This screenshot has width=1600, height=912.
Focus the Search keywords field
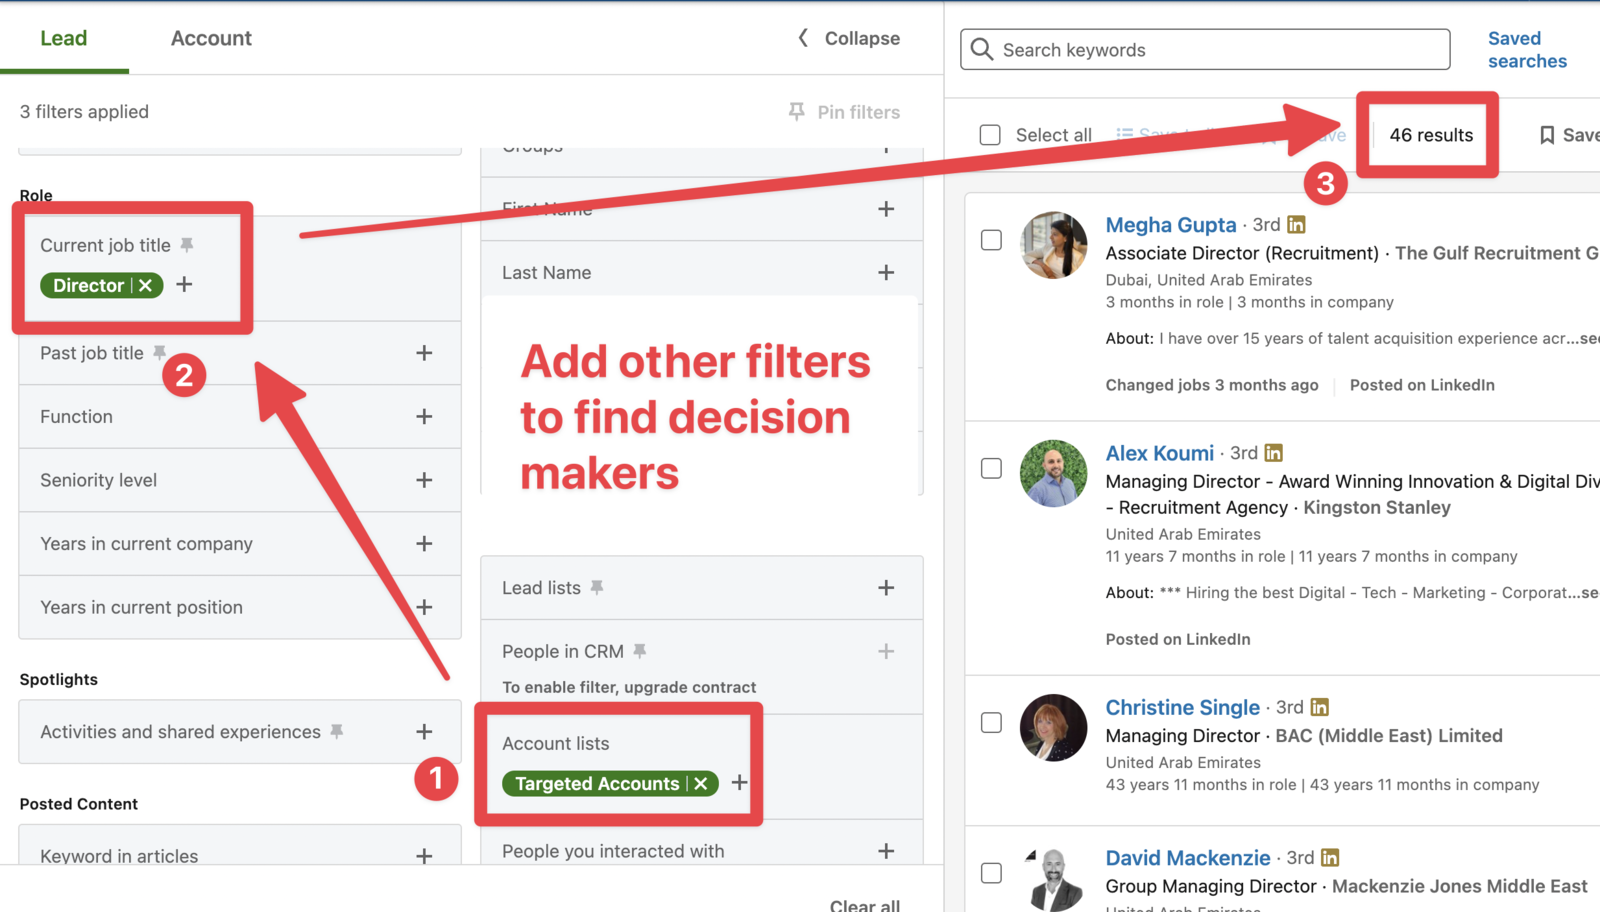point(1205,50)
